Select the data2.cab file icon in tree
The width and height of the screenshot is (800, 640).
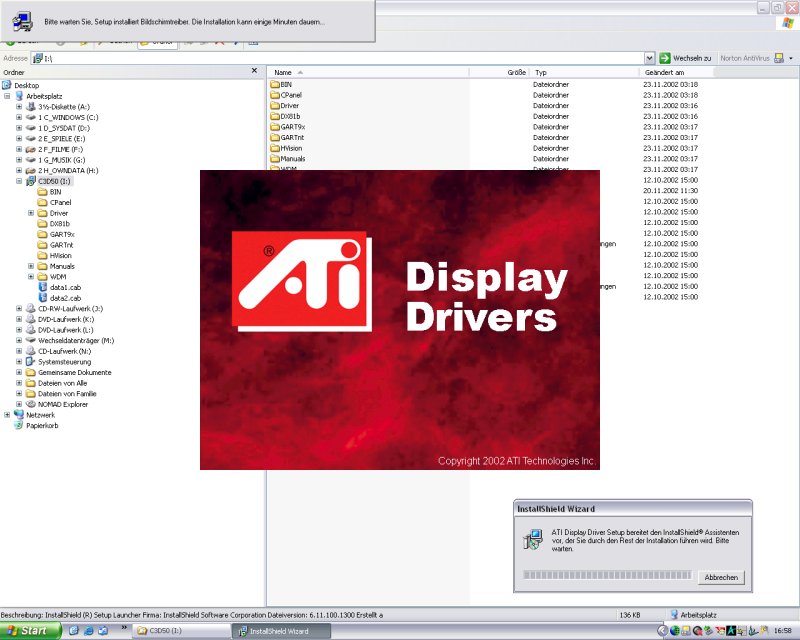pyautogui.click(x=43, y=298)
